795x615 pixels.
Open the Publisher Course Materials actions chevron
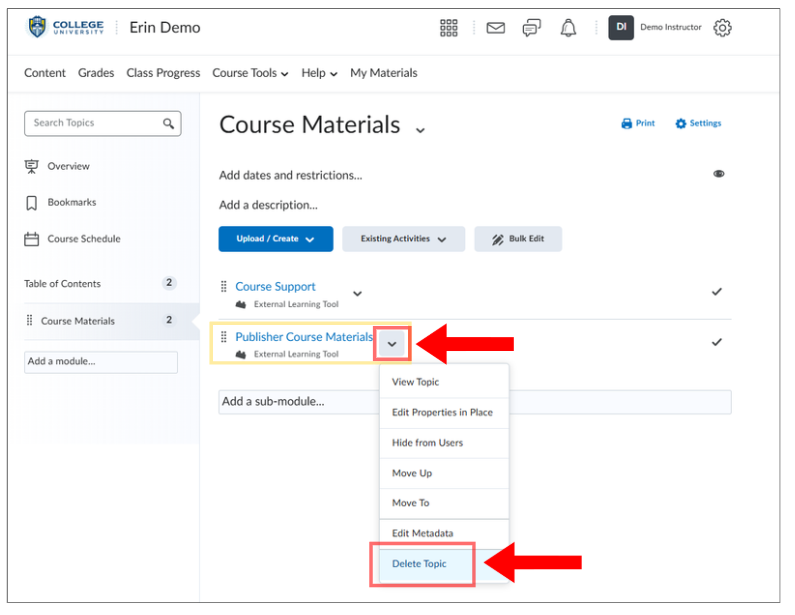coord(391,344)
